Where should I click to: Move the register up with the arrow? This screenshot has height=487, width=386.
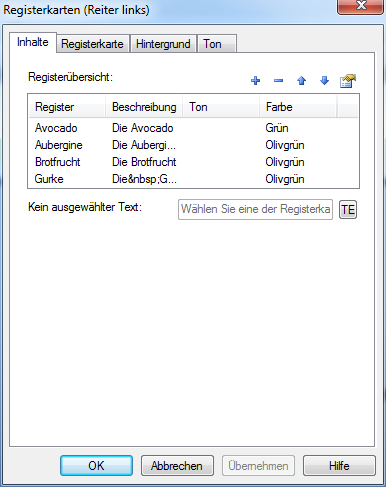pyautogui.click(x=301, y=81)
